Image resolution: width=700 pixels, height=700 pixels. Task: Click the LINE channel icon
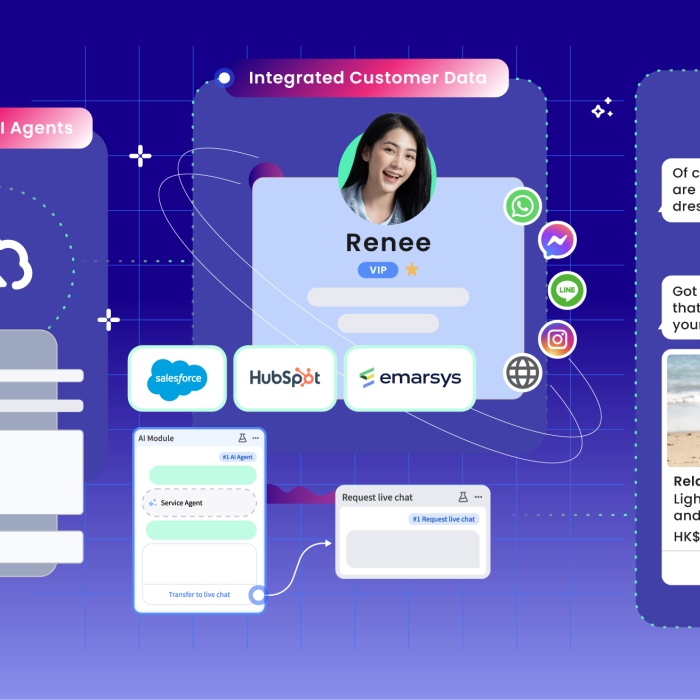(x=567, y=290)
